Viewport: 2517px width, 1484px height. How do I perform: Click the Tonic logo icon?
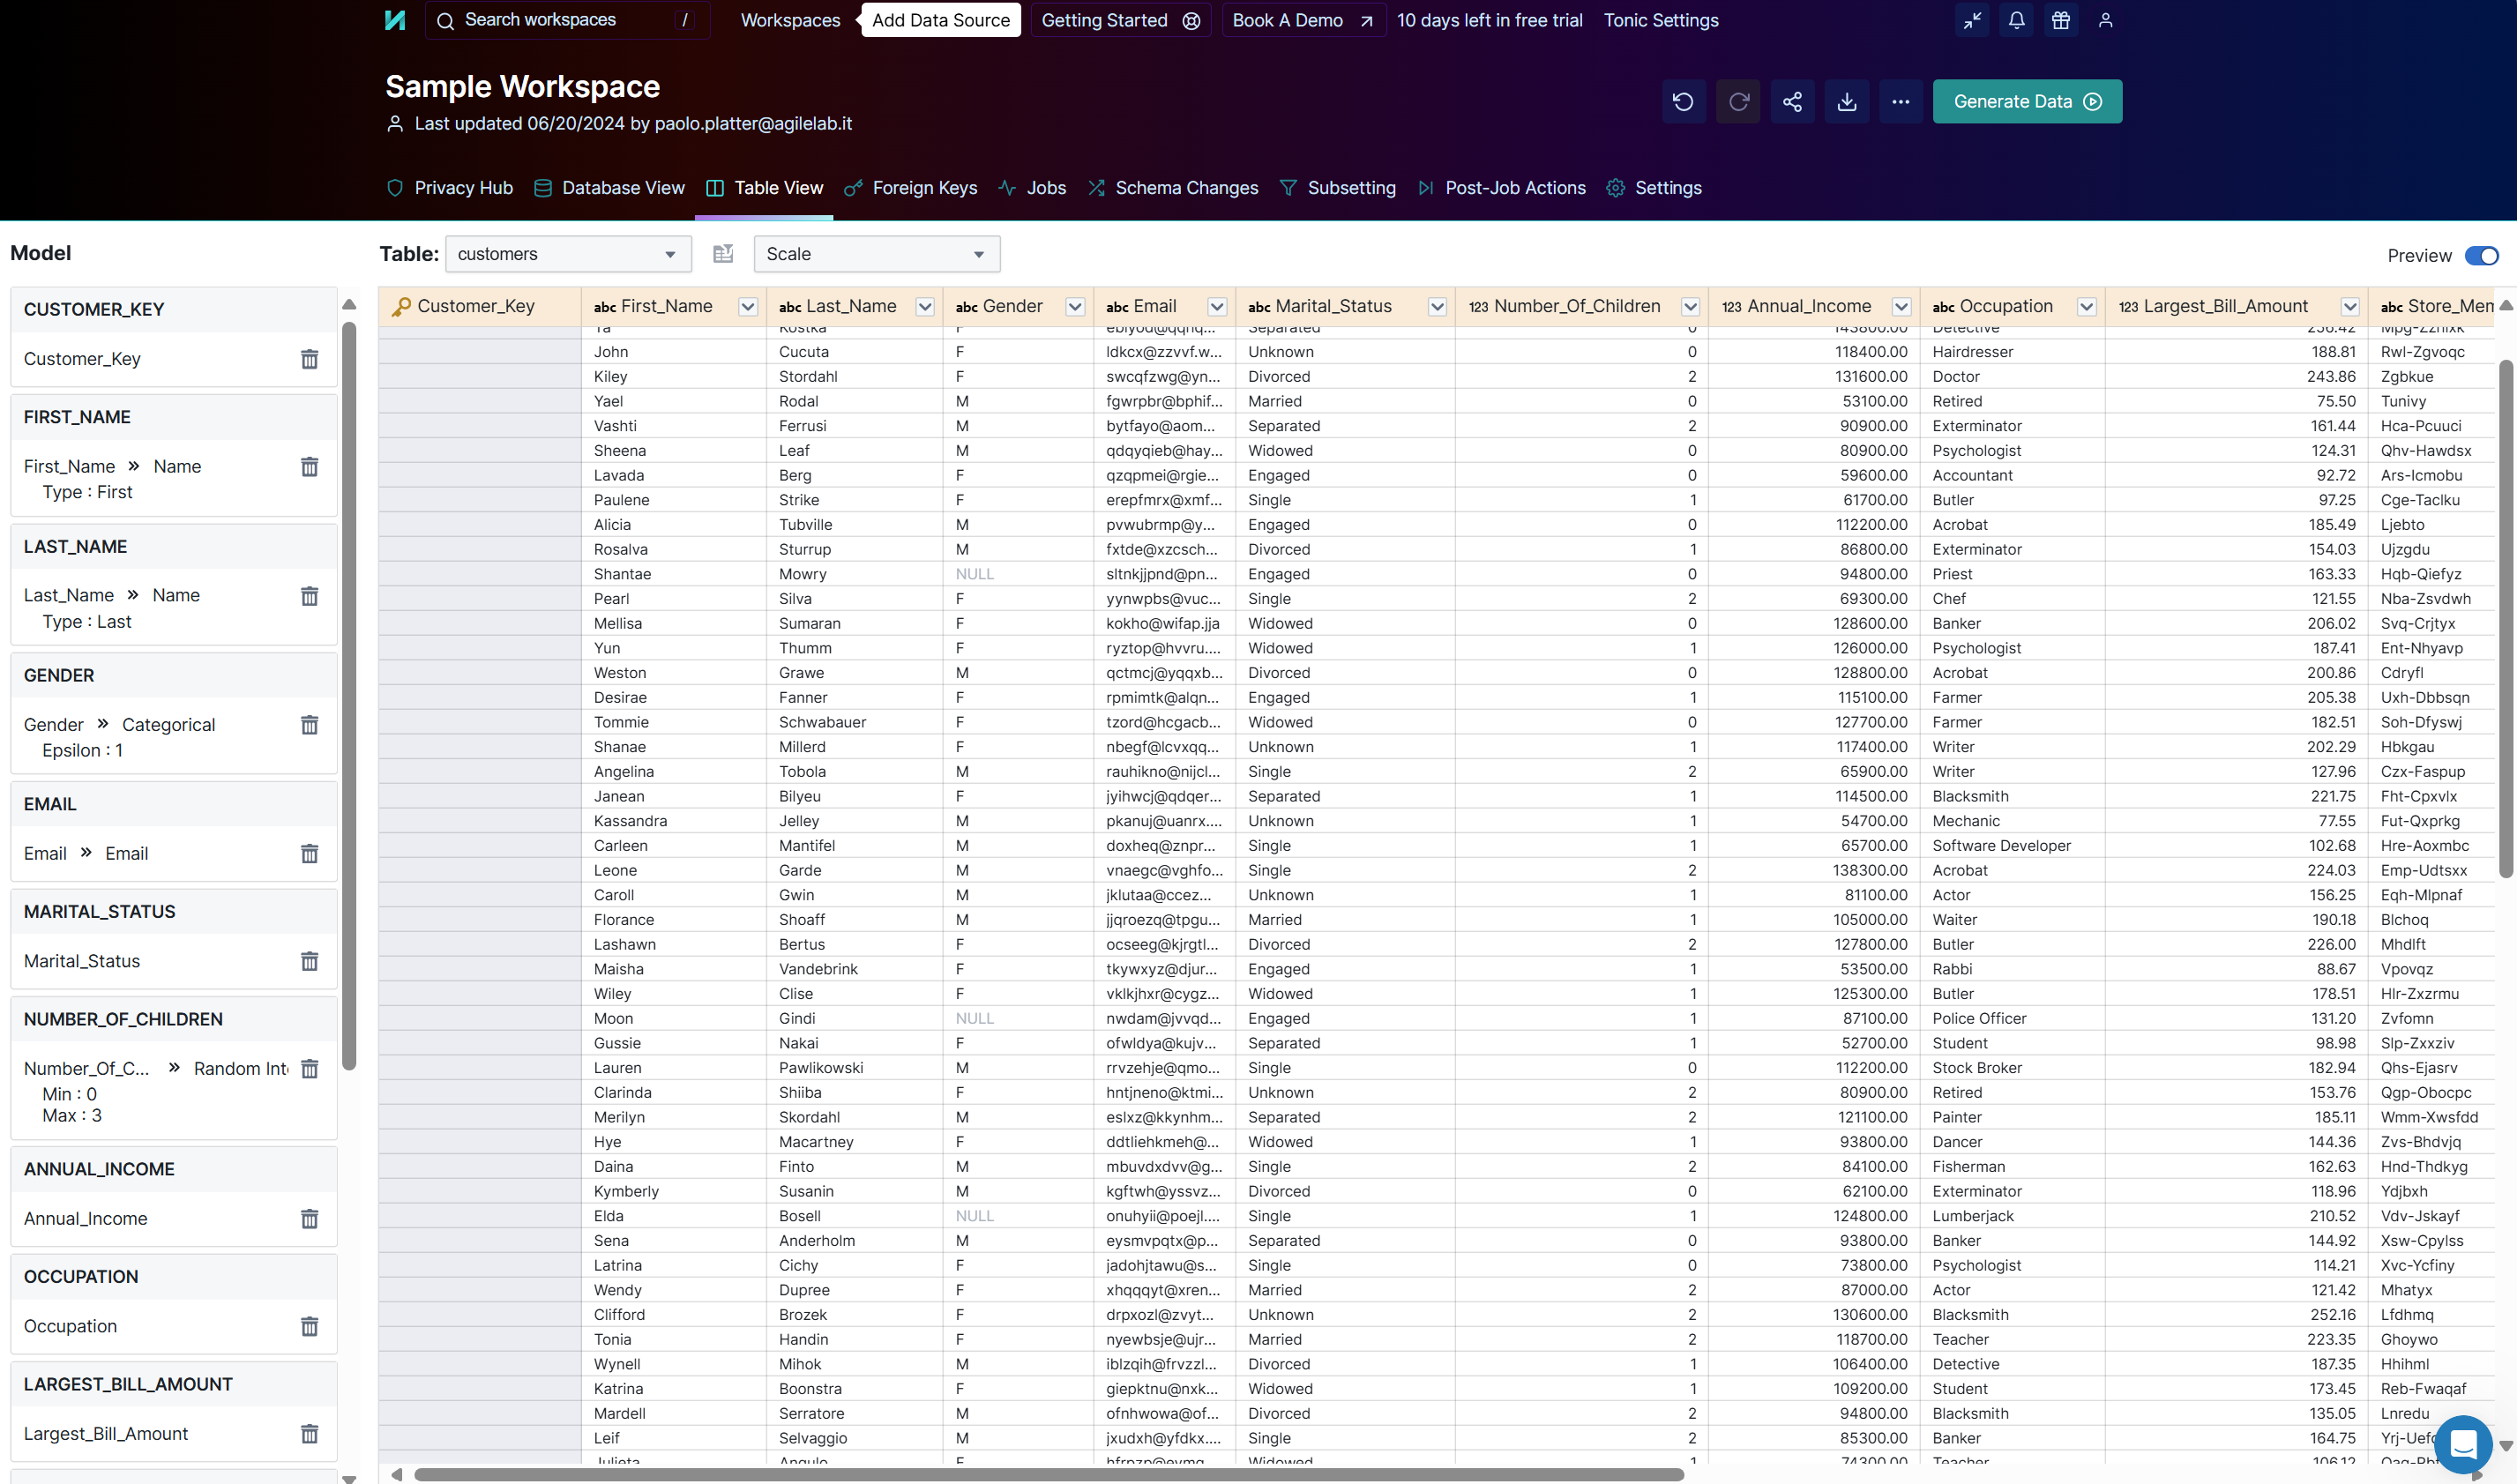(395, 20)
